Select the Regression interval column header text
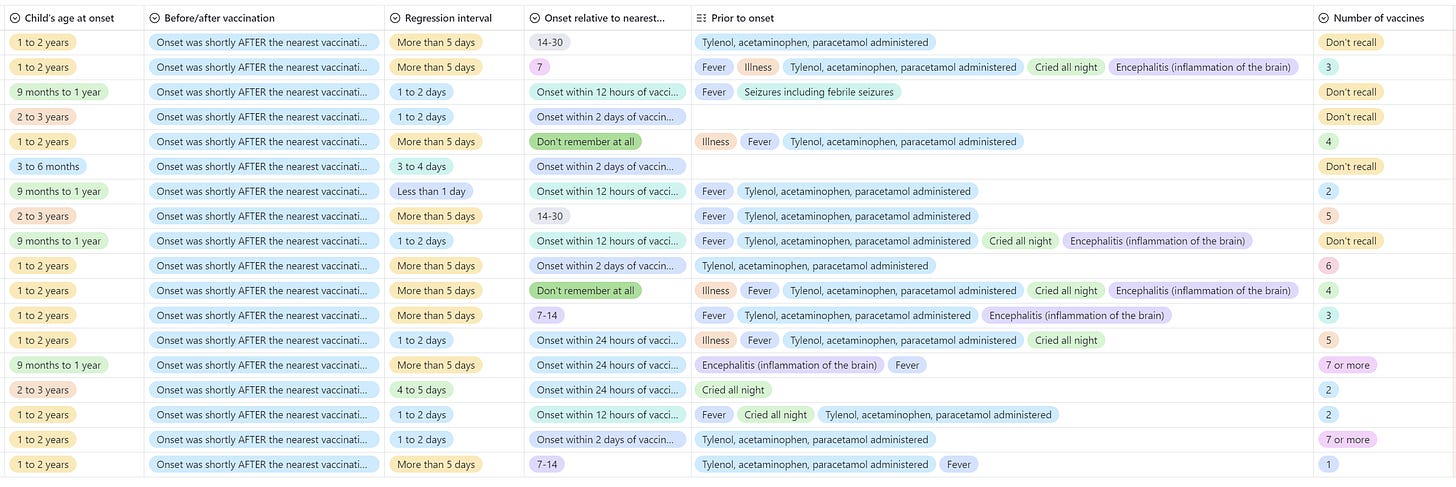The height and width of the screenshot is (487, 1456). pos(449,18)
